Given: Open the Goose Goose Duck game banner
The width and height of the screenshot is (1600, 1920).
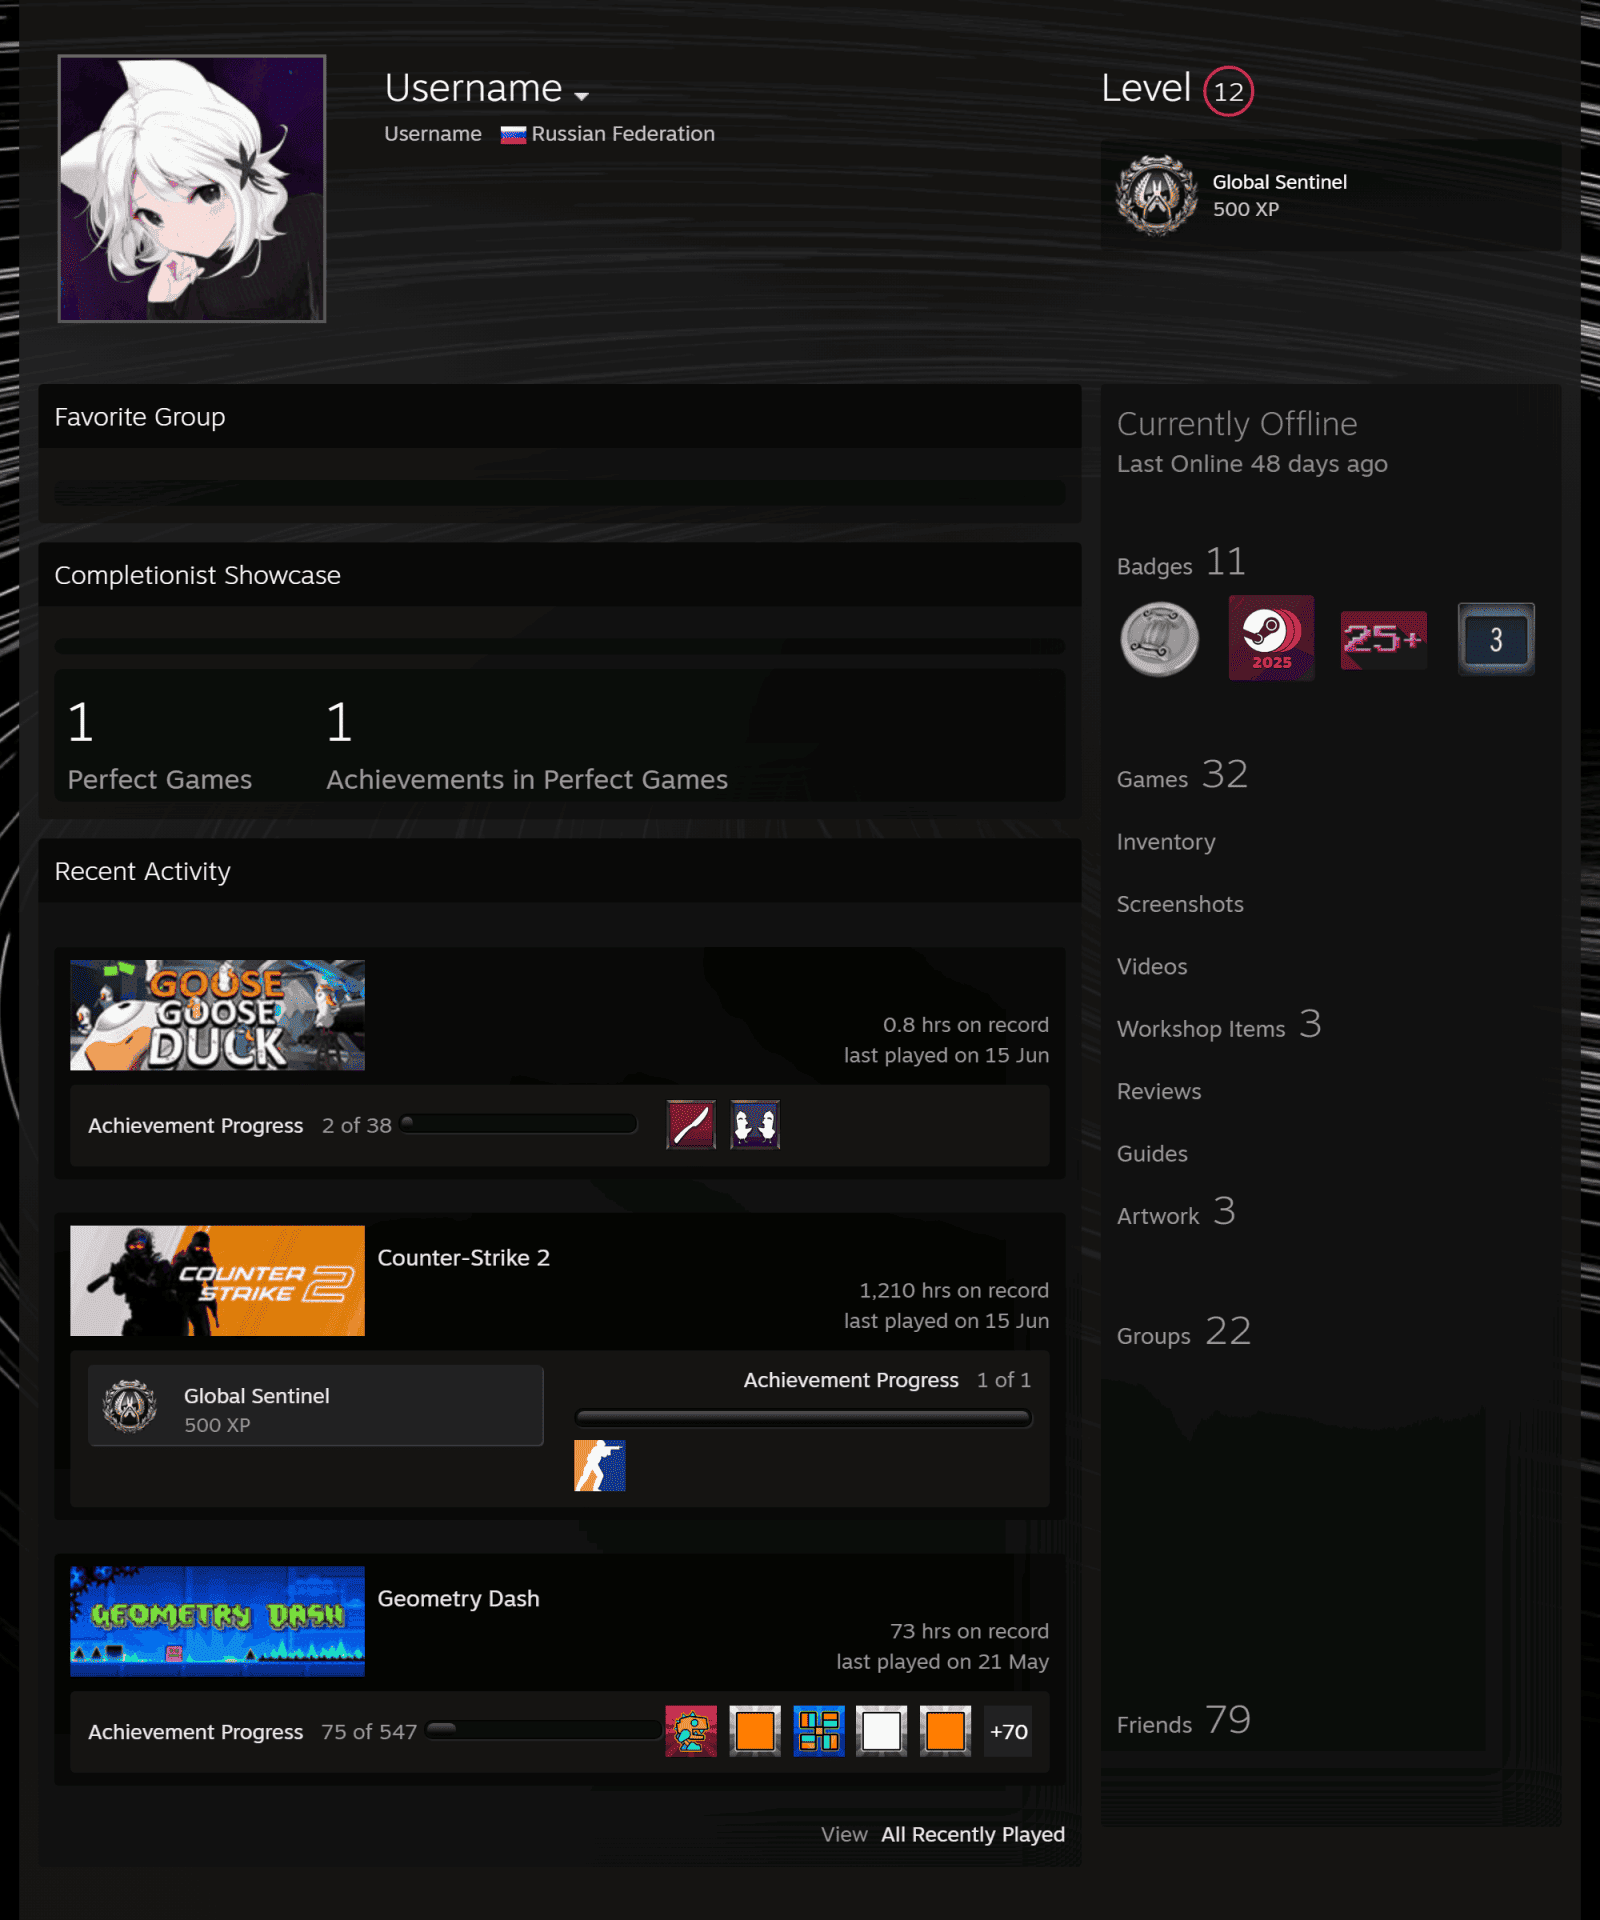Looking at the screenshot, I should click(217, 1015).
